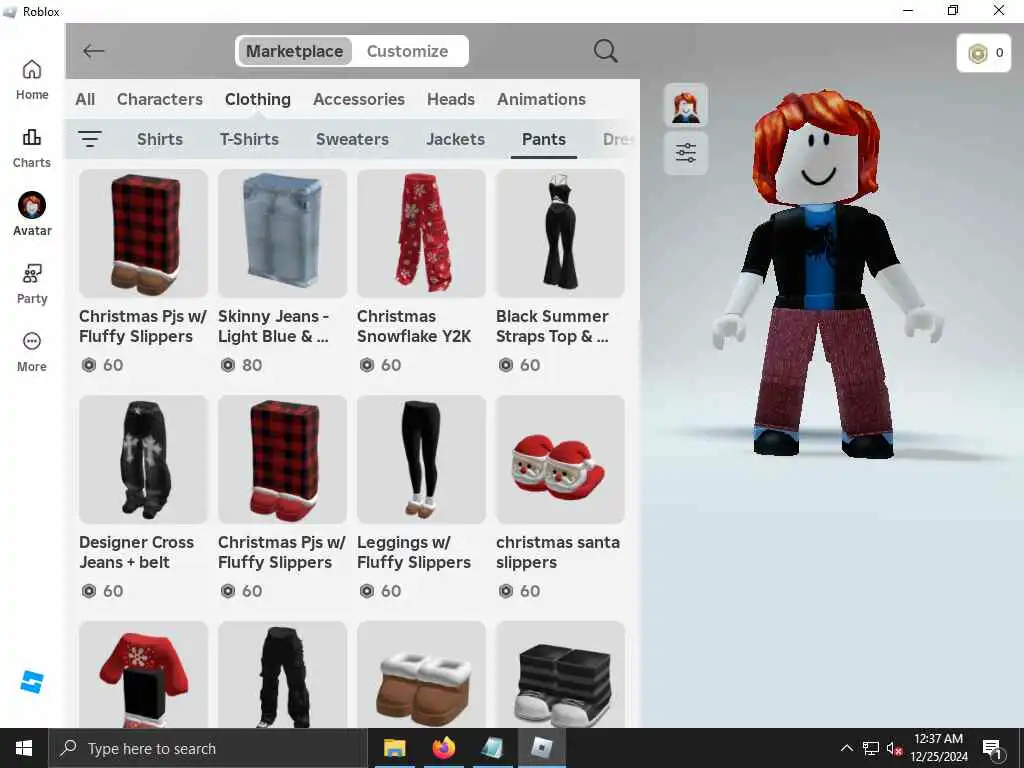Click the 3D avatar preview model
Screen dimensions: 1024x768
click(x=827, y=274)
